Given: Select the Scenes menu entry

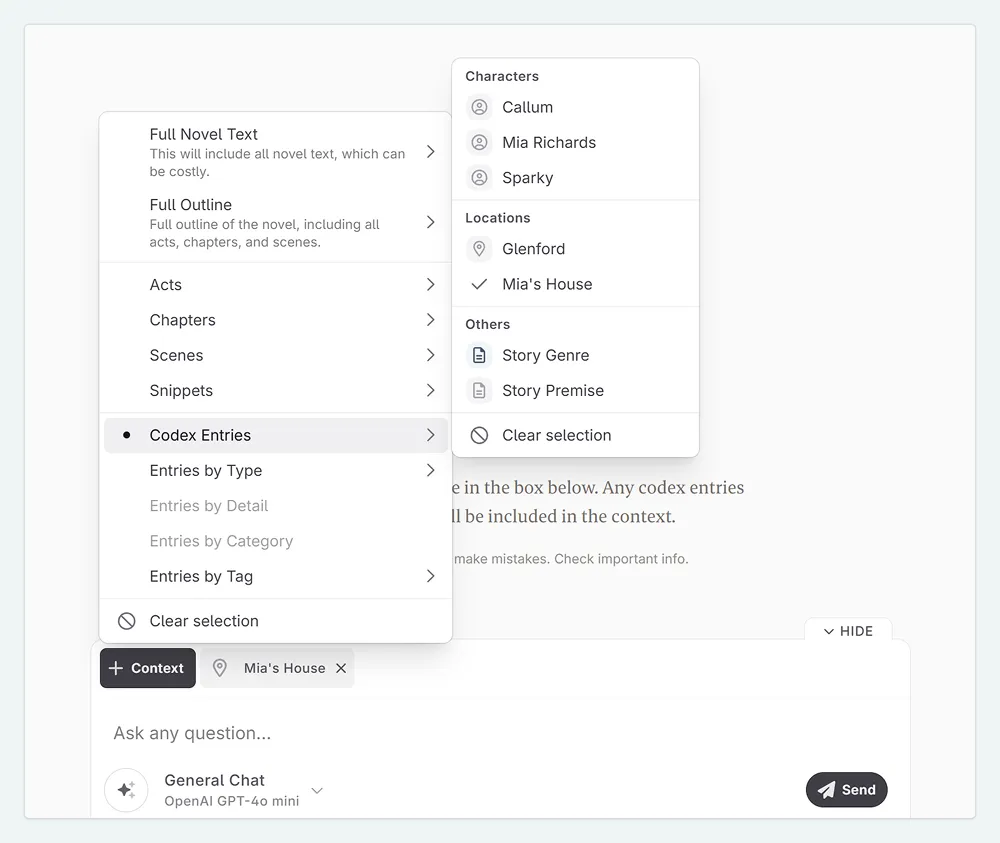Looking at the screenshot, I should pyautogui.click(x=176, y=355).
